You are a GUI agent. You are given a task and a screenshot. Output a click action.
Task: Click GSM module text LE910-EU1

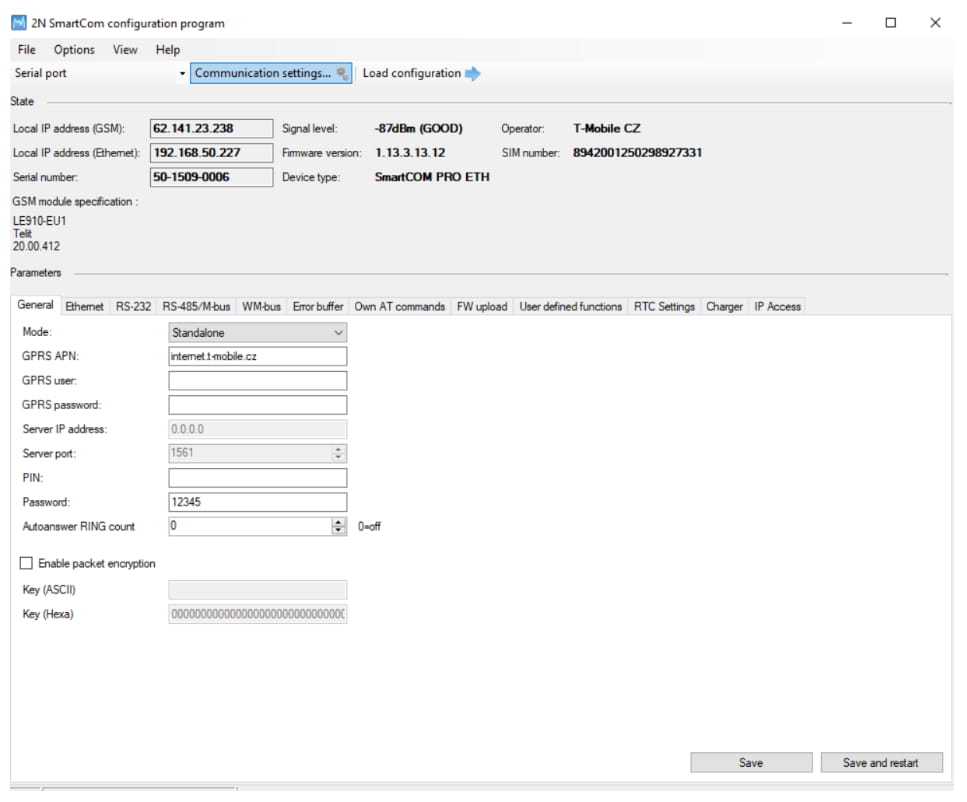(x=39, y=221)
